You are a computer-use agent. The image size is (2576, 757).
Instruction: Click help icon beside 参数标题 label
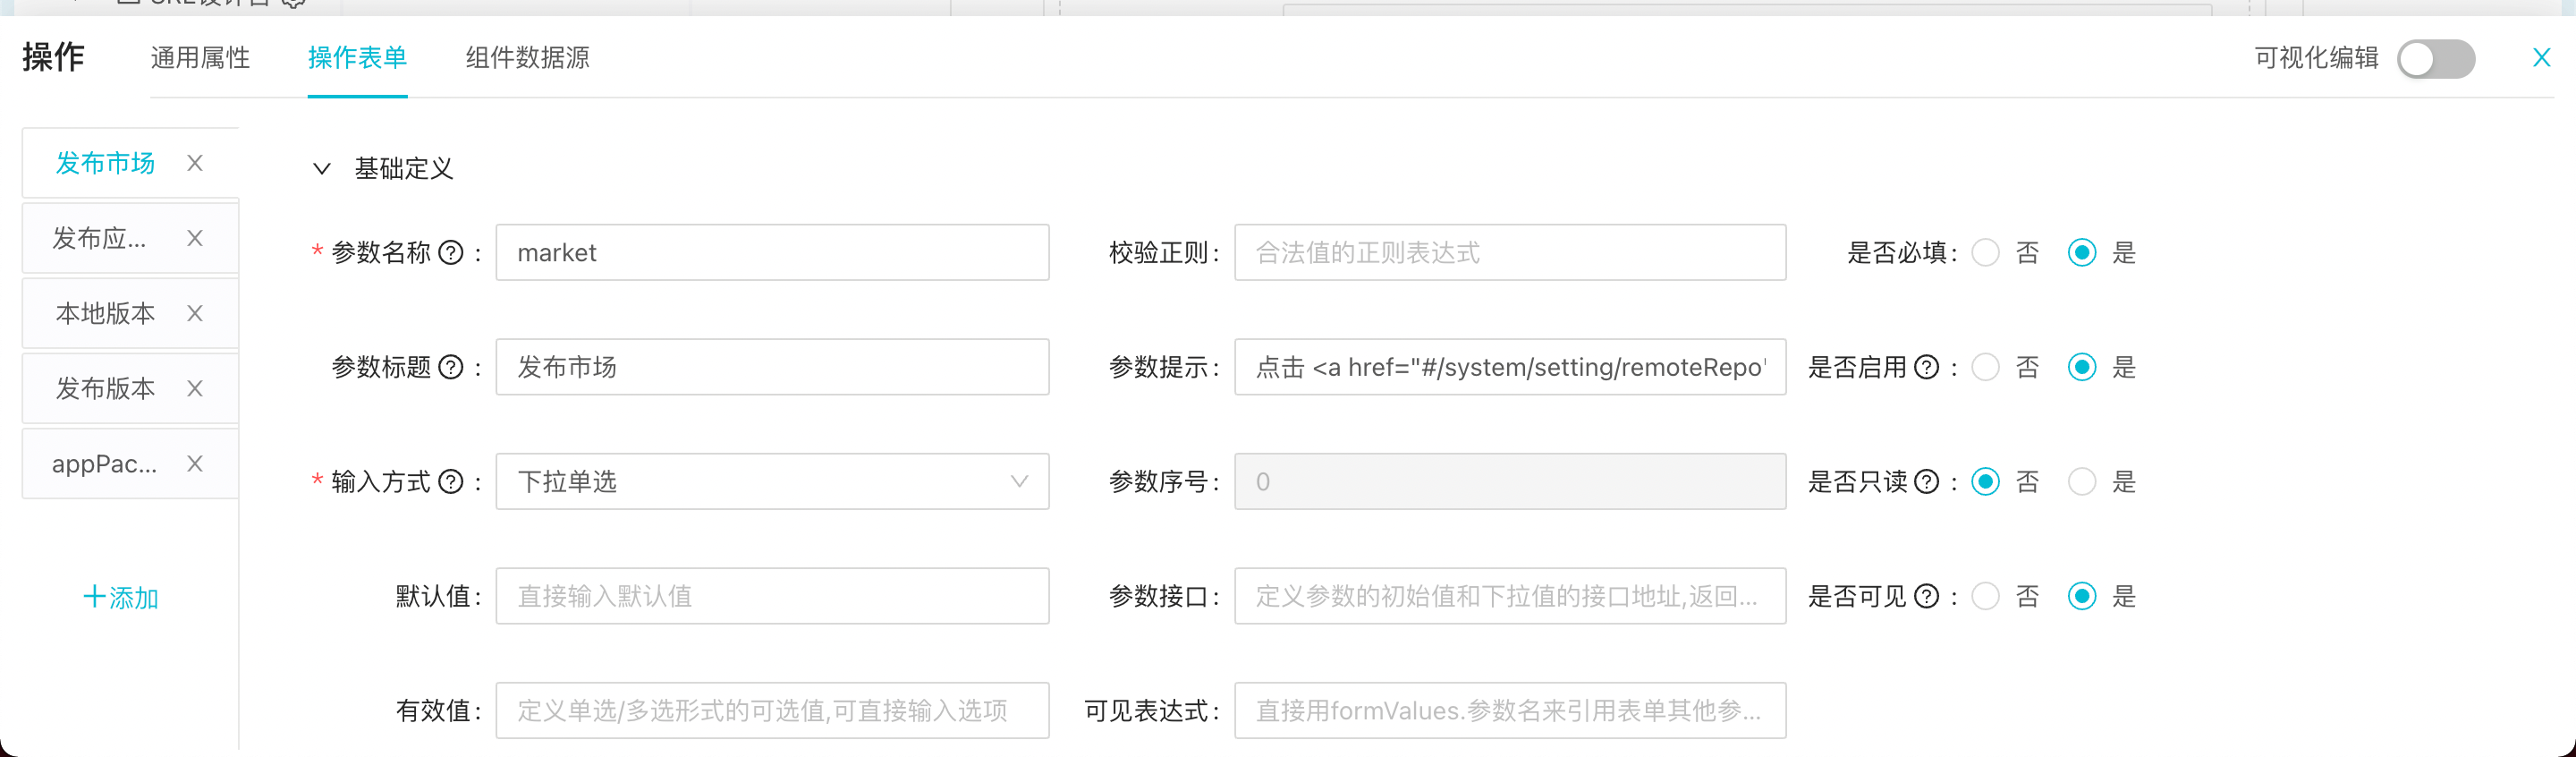click(451, 368)
